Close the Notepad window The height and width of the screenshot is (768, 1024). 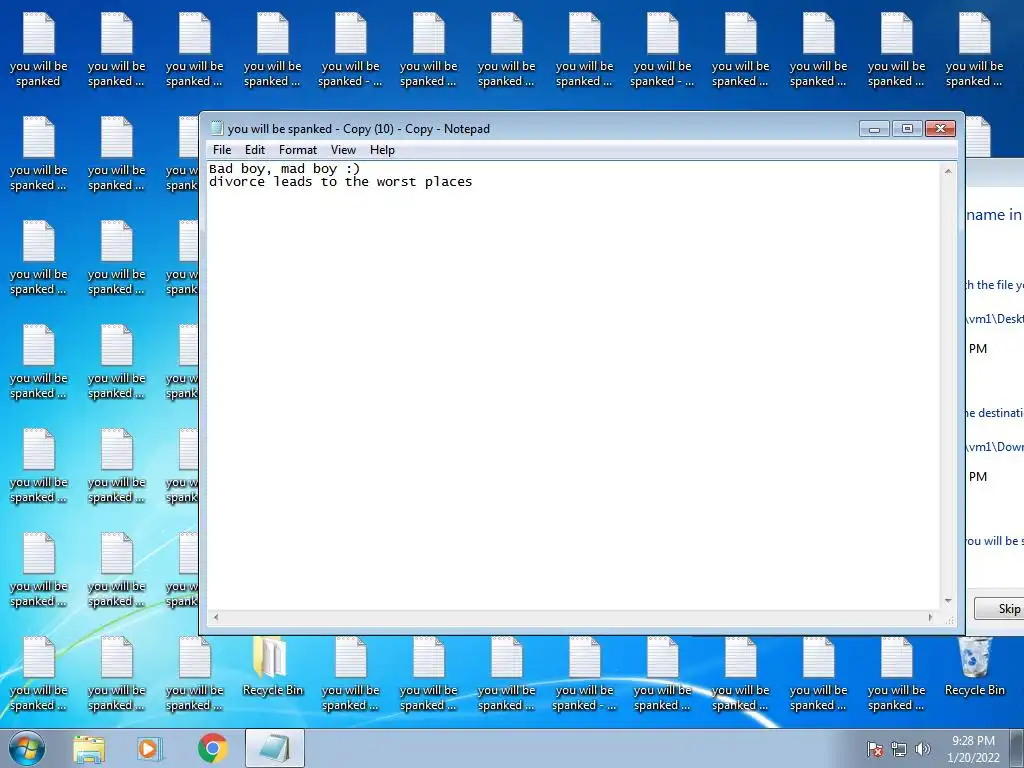pyautogui.click(x=940, y=129)
